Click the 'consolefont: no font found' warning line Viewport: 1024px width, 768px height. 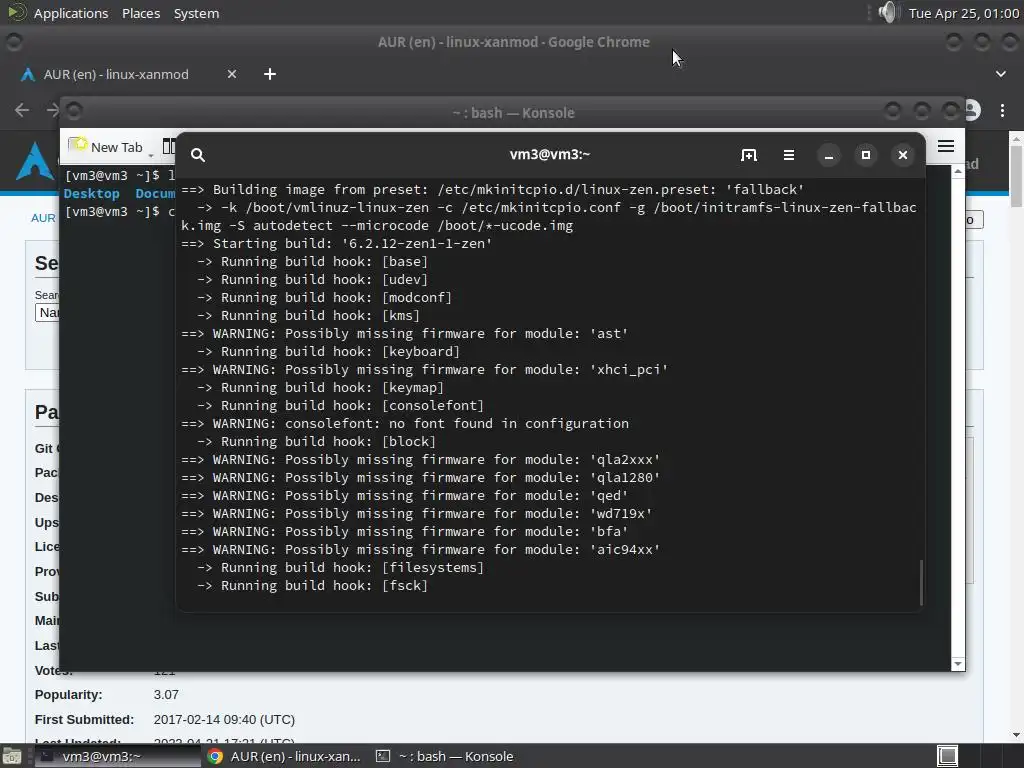point(405,424)
